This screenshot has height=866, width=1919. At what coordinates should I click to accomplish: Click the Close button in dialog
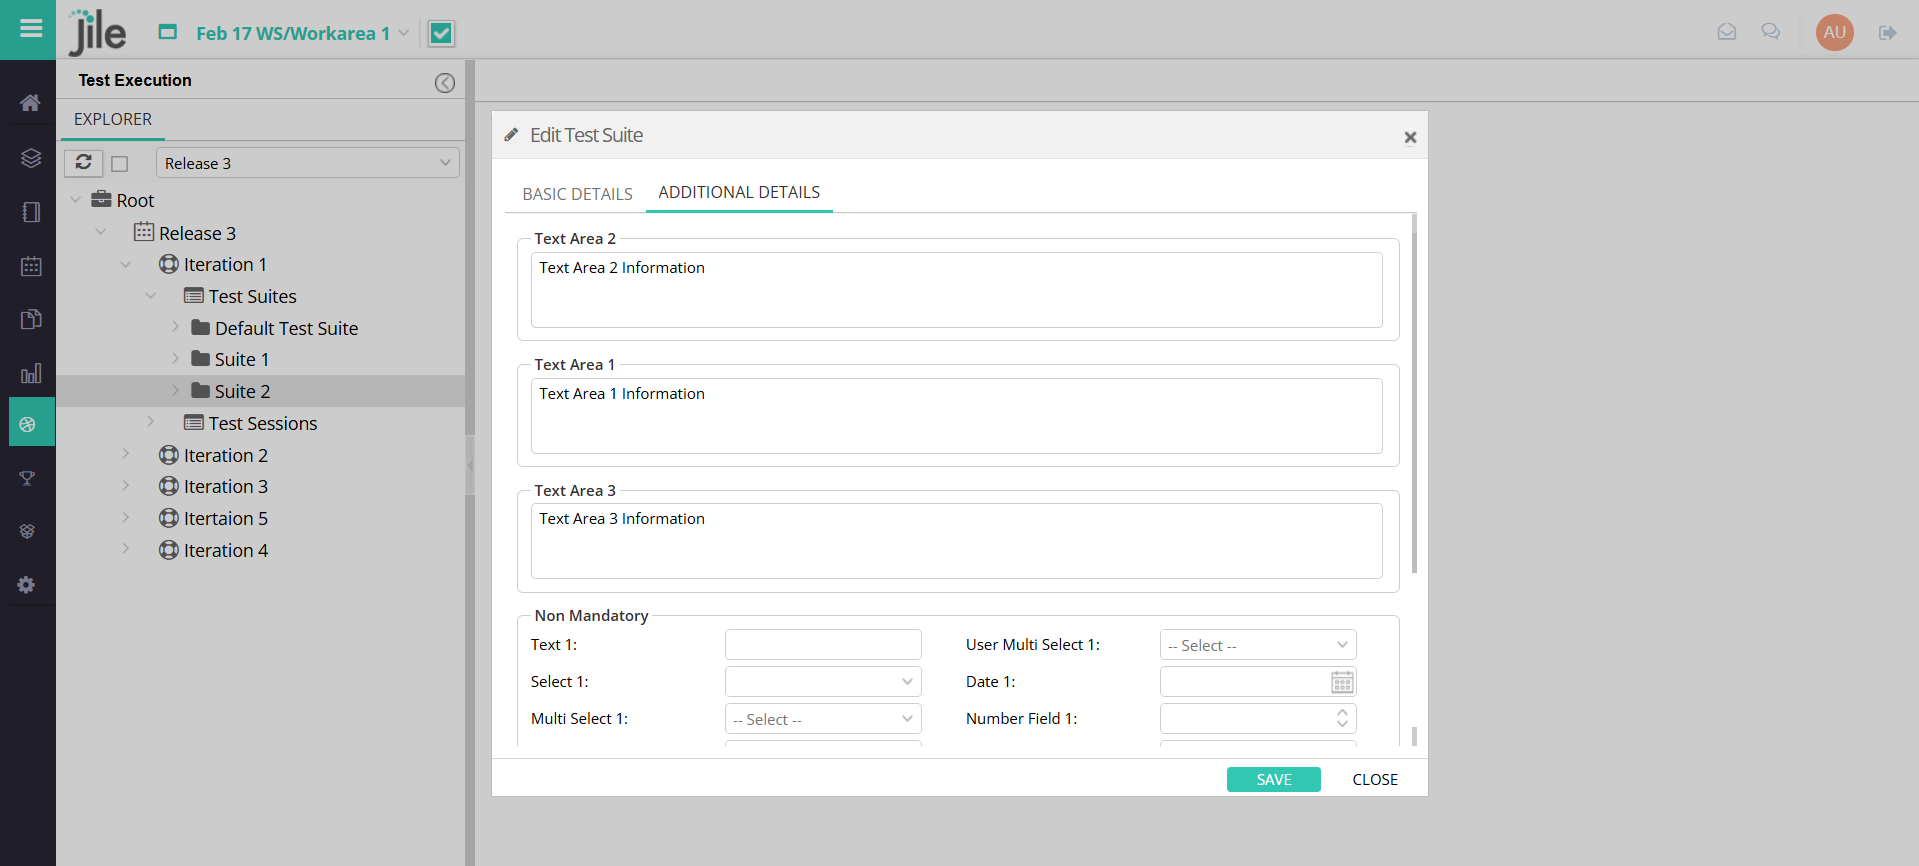pyautogui.click(x=1375, y=780)
